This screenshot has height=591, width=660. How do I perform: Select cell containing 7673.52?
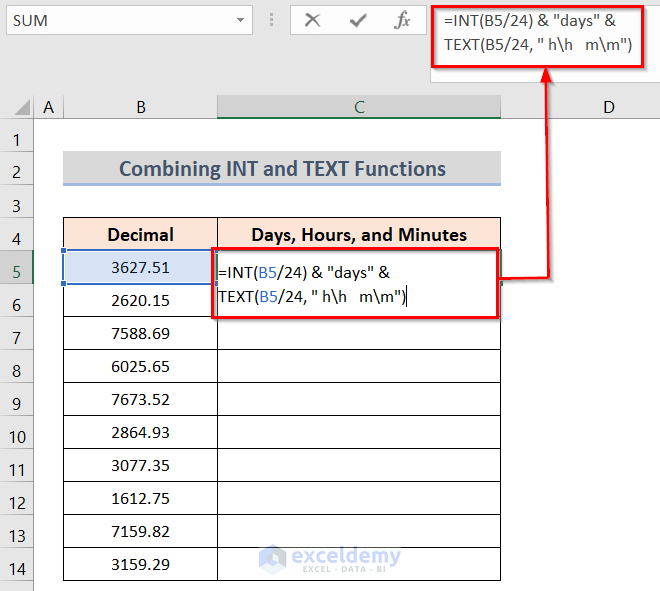tap(141, 399)
